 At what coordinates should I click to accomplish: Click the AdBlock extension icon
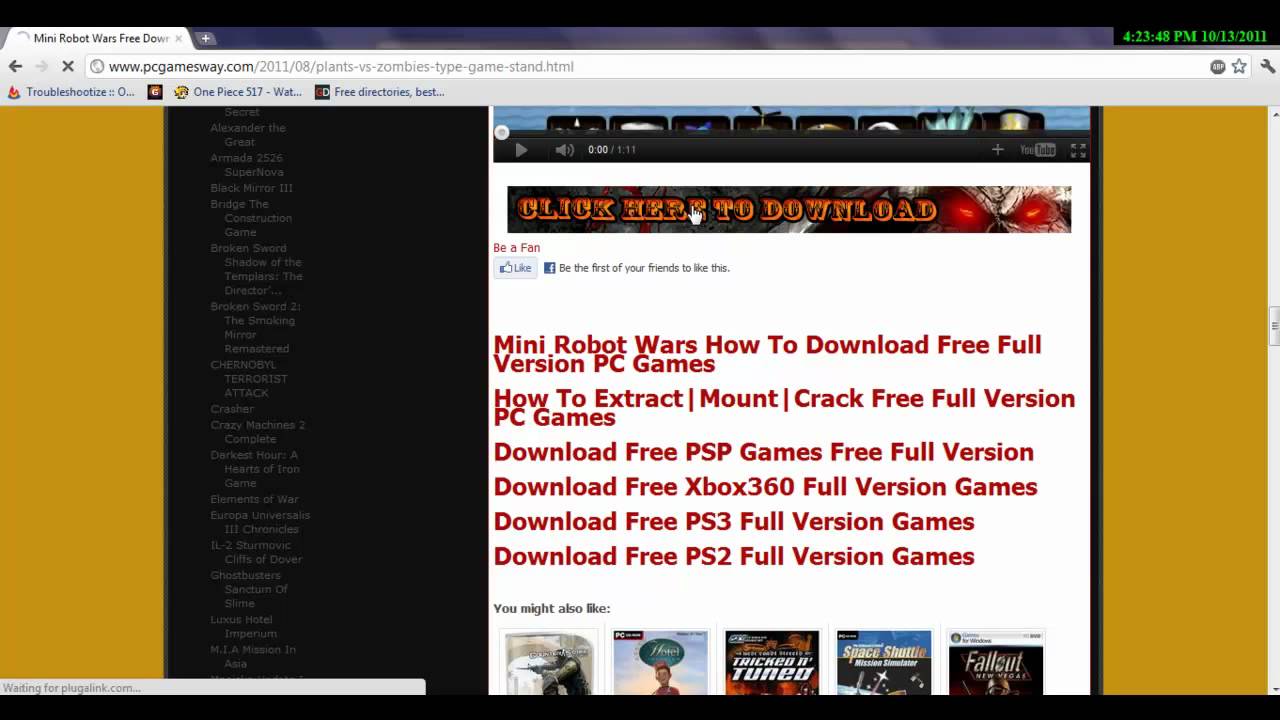1218,66
